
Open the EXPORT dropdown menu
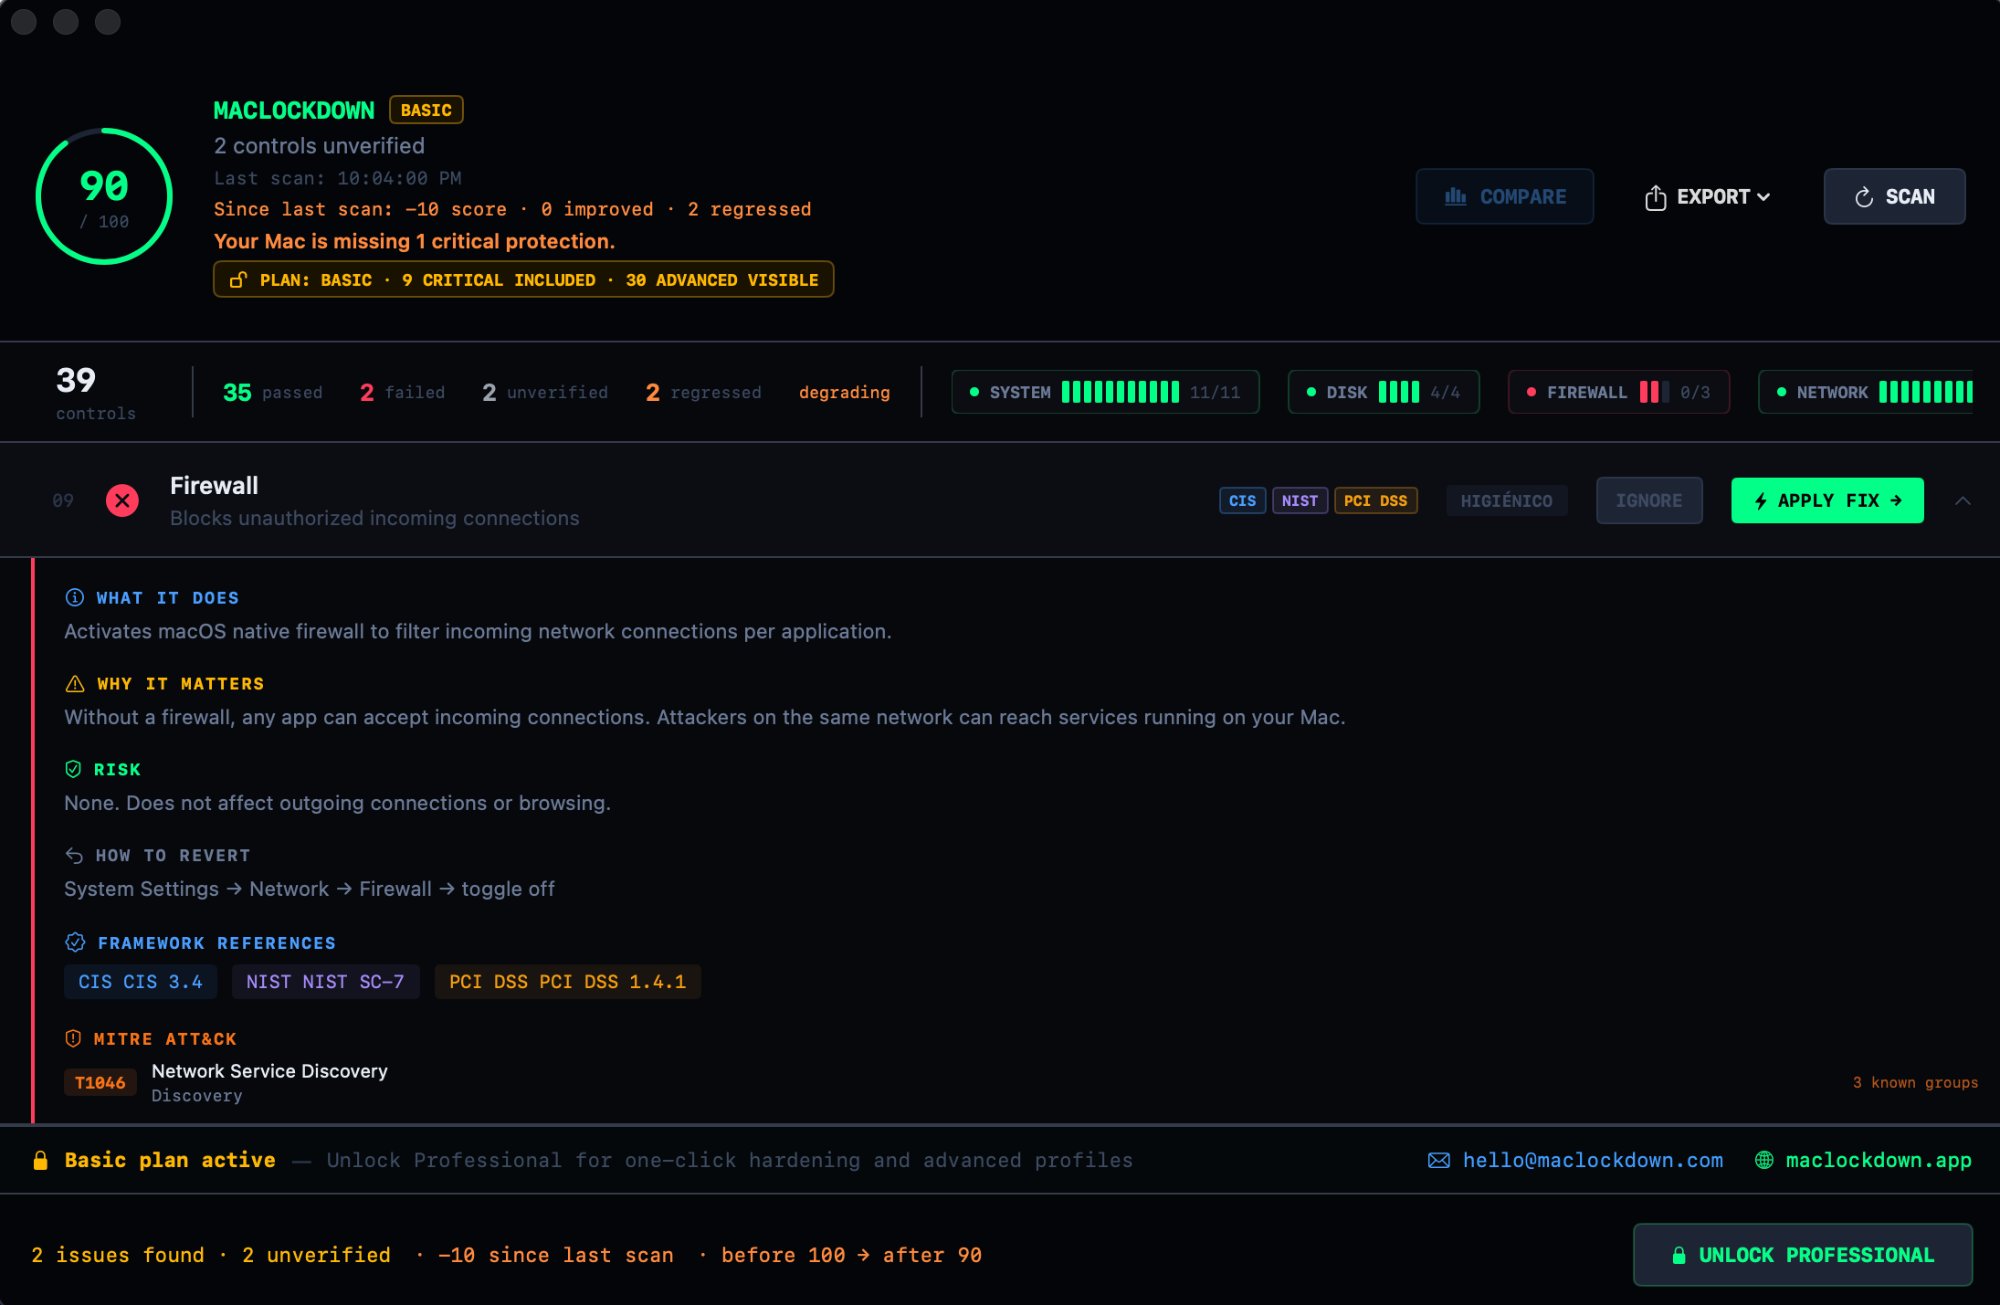(1708, 197)
